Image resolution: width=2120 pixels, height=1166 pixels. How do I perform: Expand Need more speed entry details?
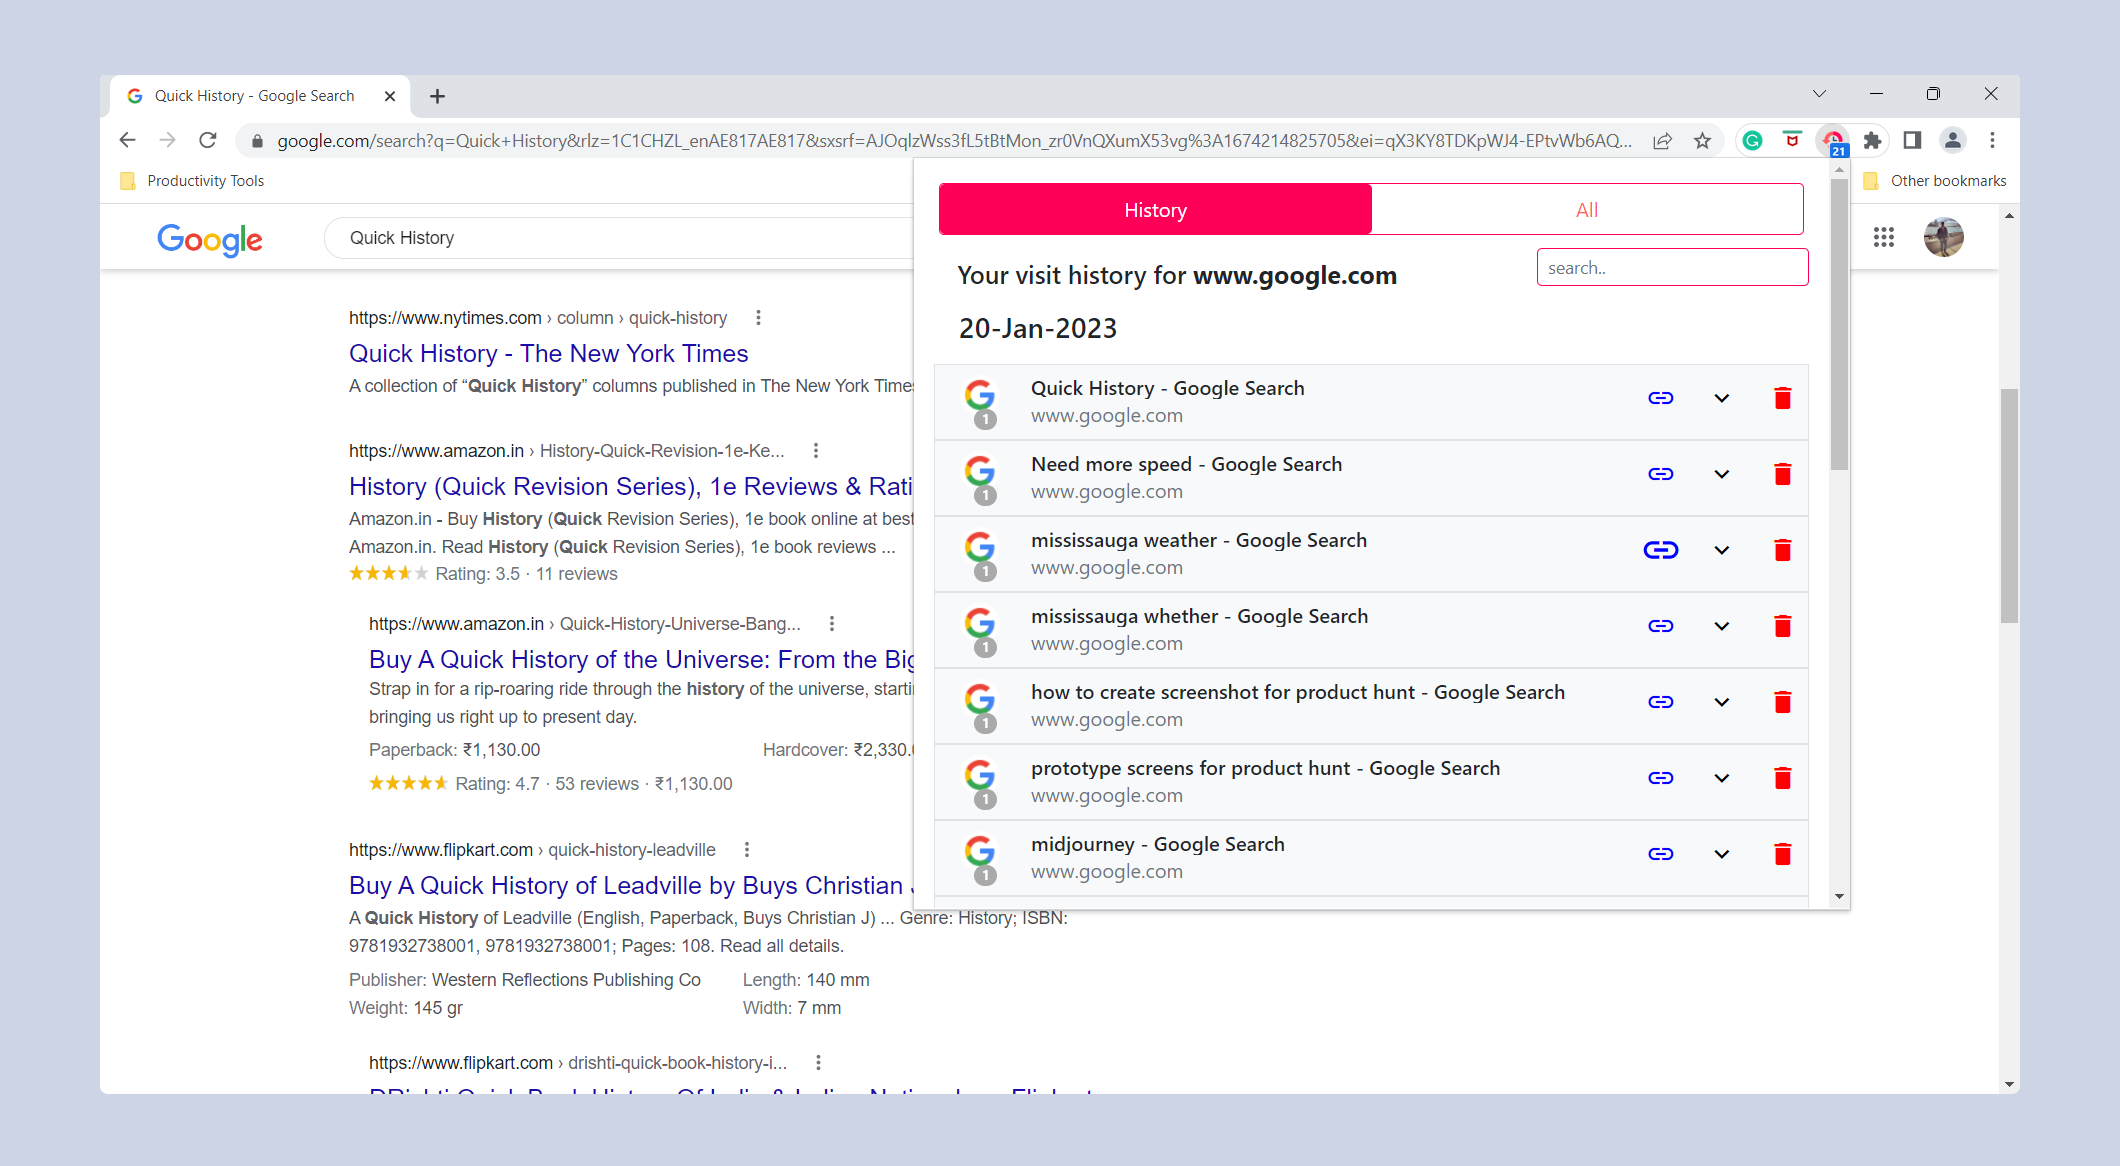pyautogui.click(x=1721, y=474)
